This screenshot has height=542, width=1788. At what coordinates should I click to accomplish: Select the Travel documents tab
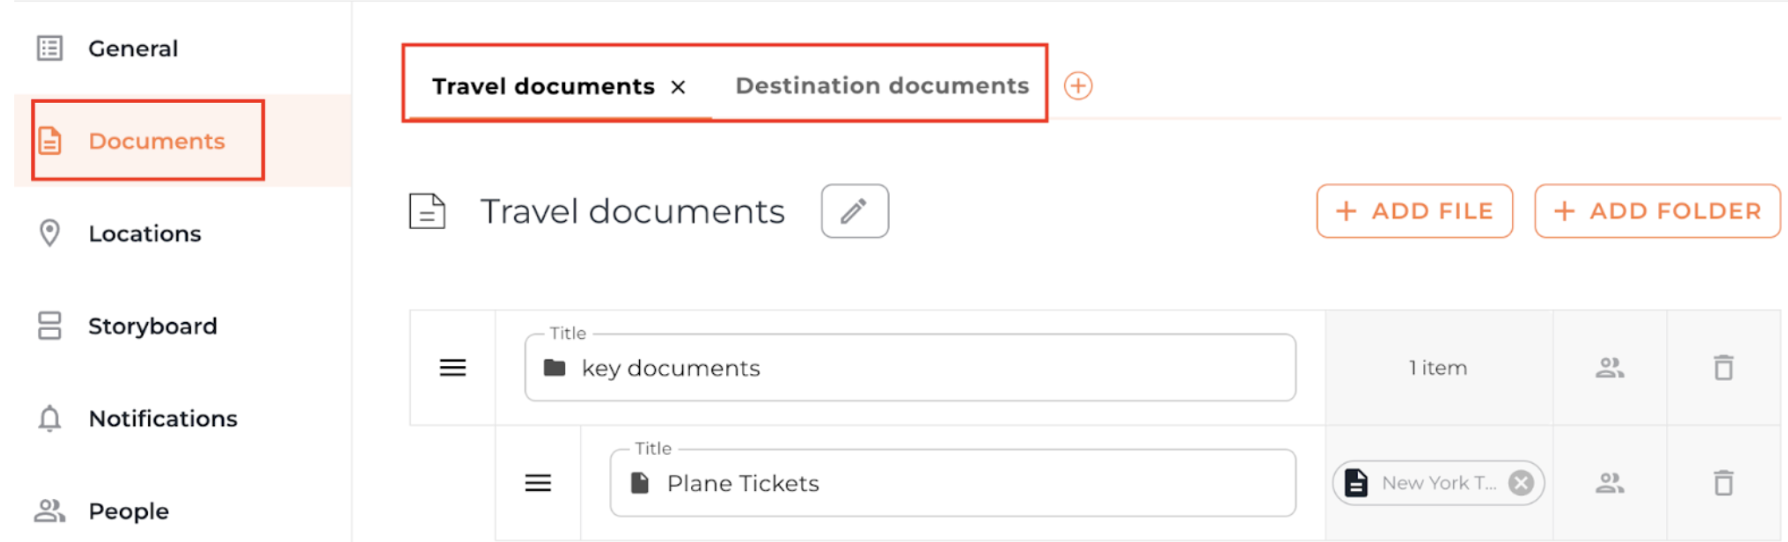542,87
